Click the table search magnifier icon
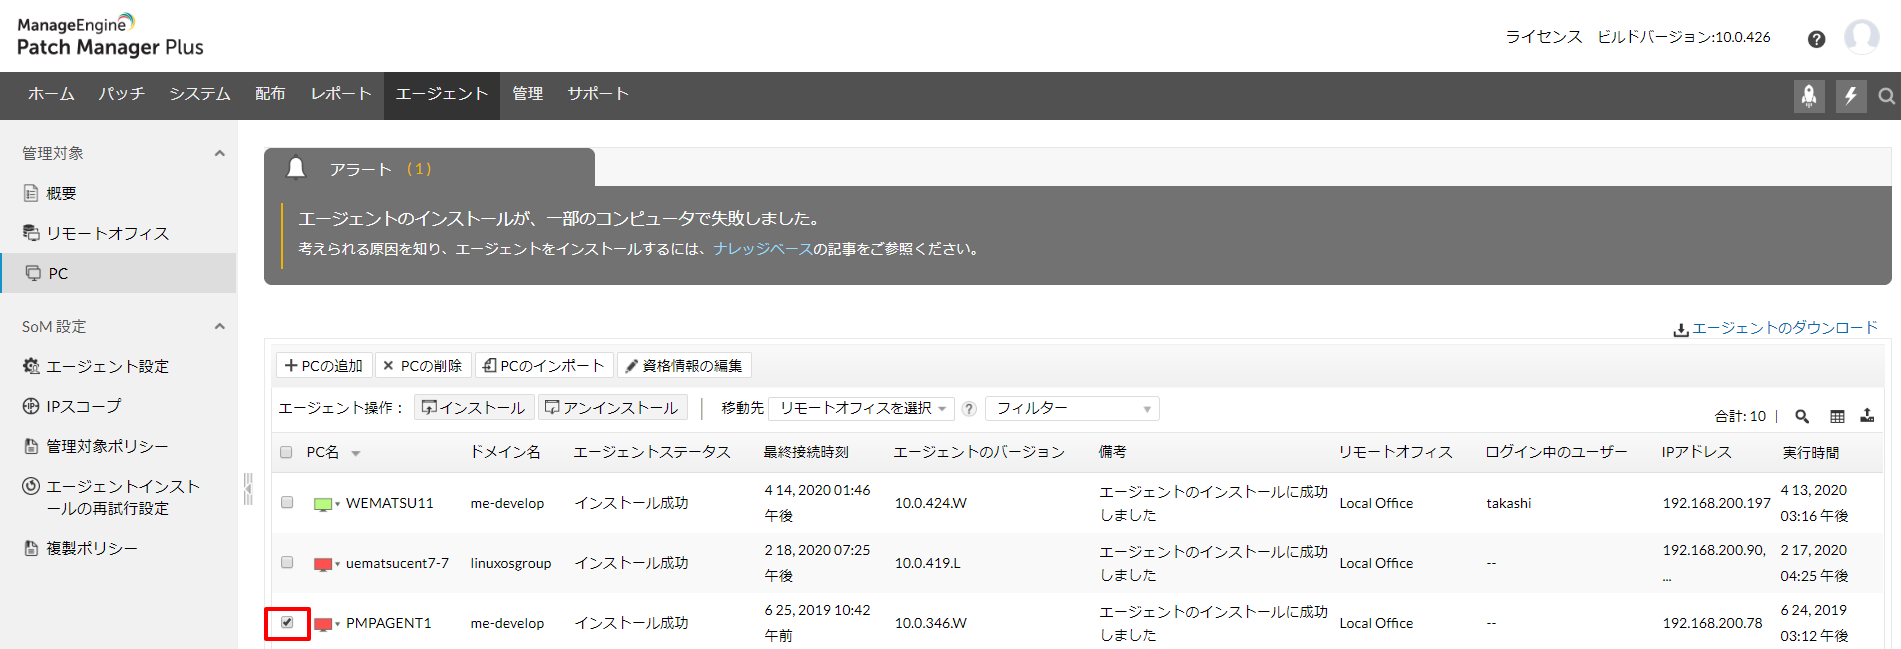The height and width of the screenshot is (649, 1901). pyautogui.click(x=1802, y=416)
